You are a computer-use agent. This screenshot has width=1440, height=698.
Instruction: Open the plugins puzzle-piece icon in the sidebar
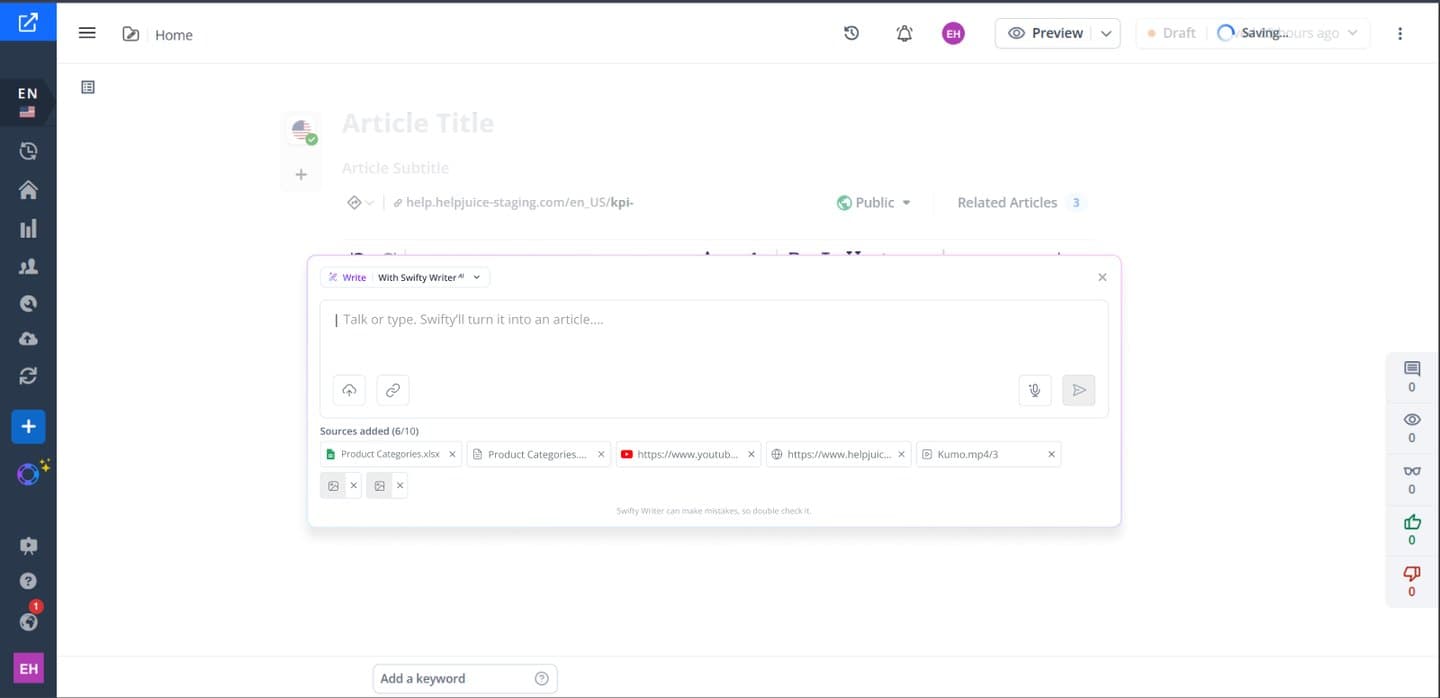(28, 545)
